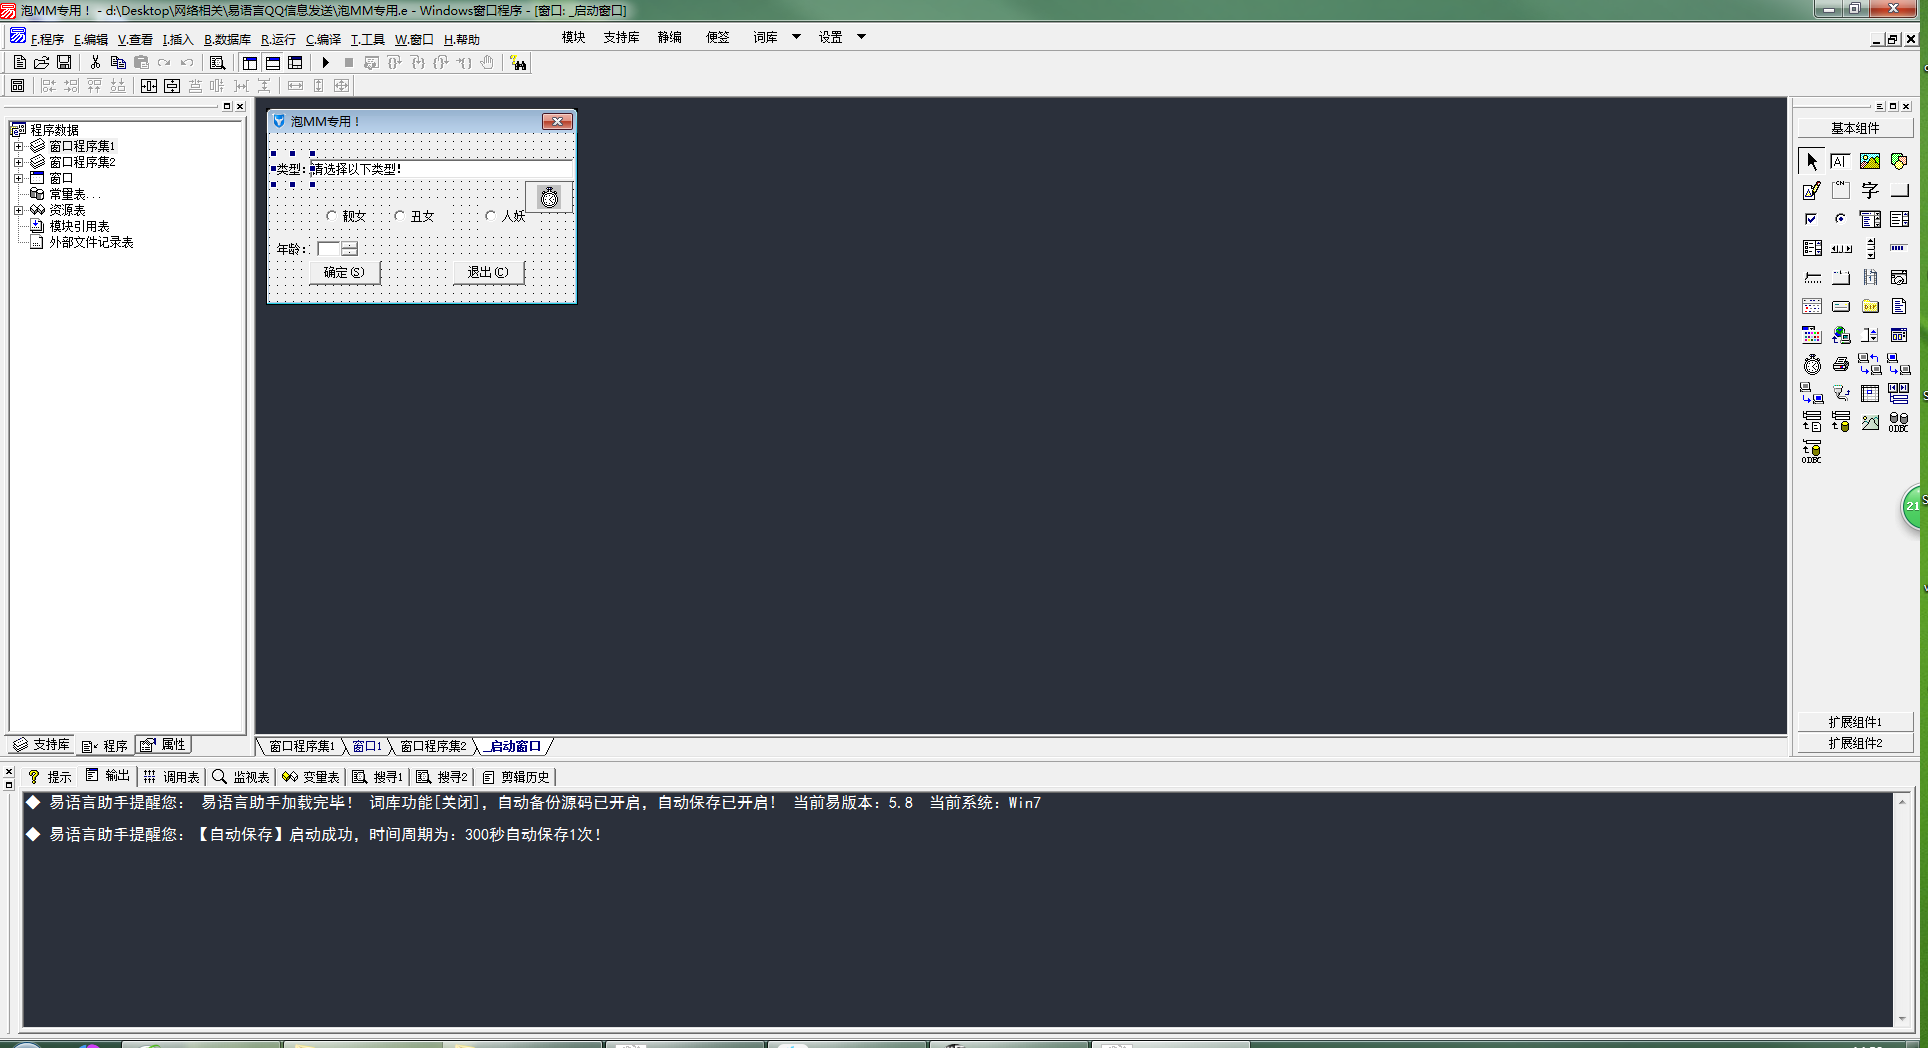The width and height of the screenshot is (1928, 1048).
Task: Expand the 窗口 tree node
Action: [18, 178]
